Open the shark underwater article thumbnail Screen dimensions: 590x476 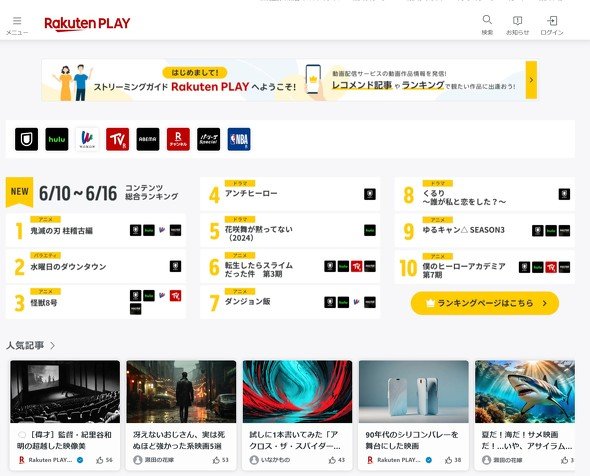pos(525,392)
